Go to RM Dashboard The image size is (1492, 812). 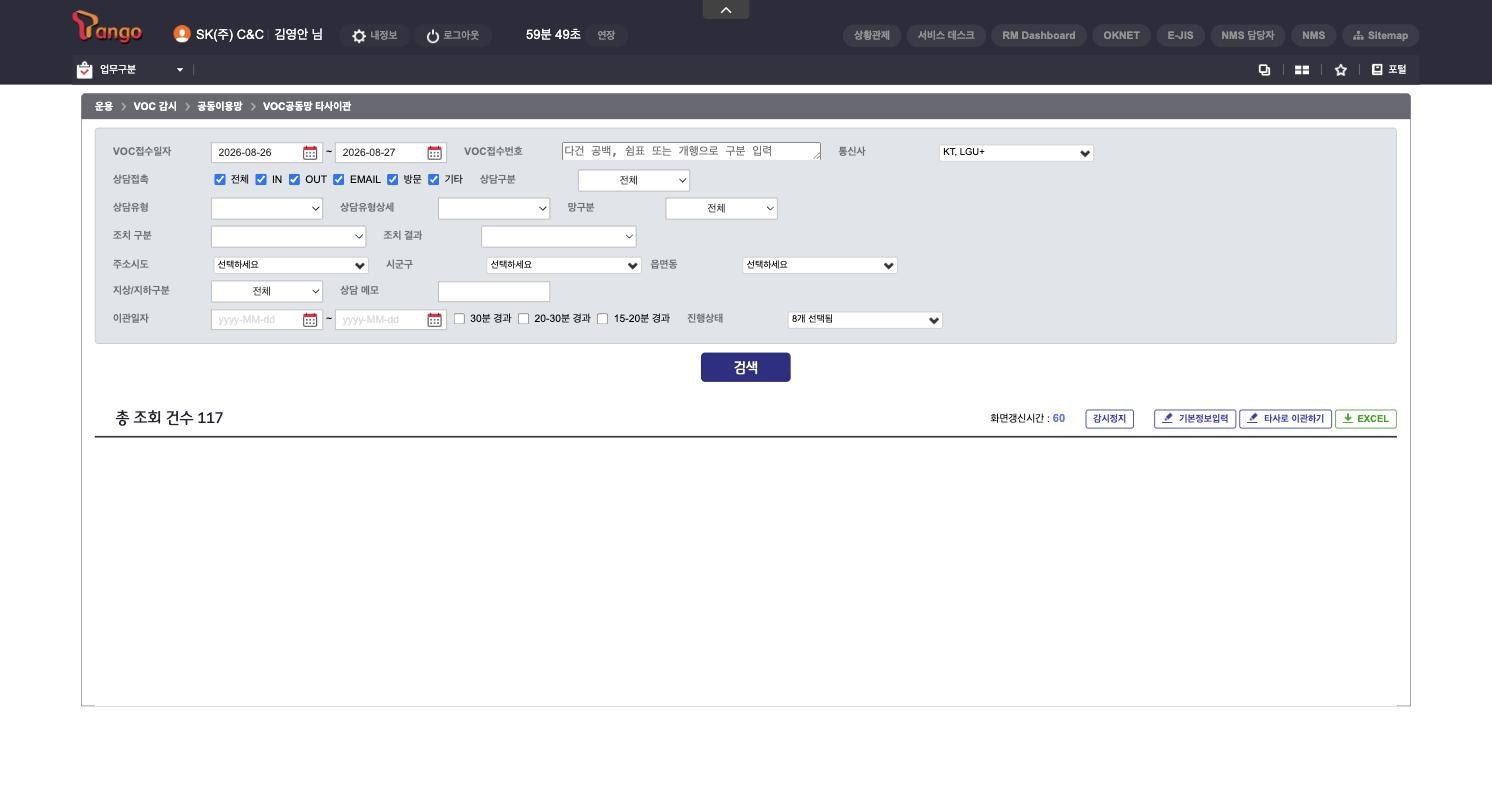(x=1039, y=35)
